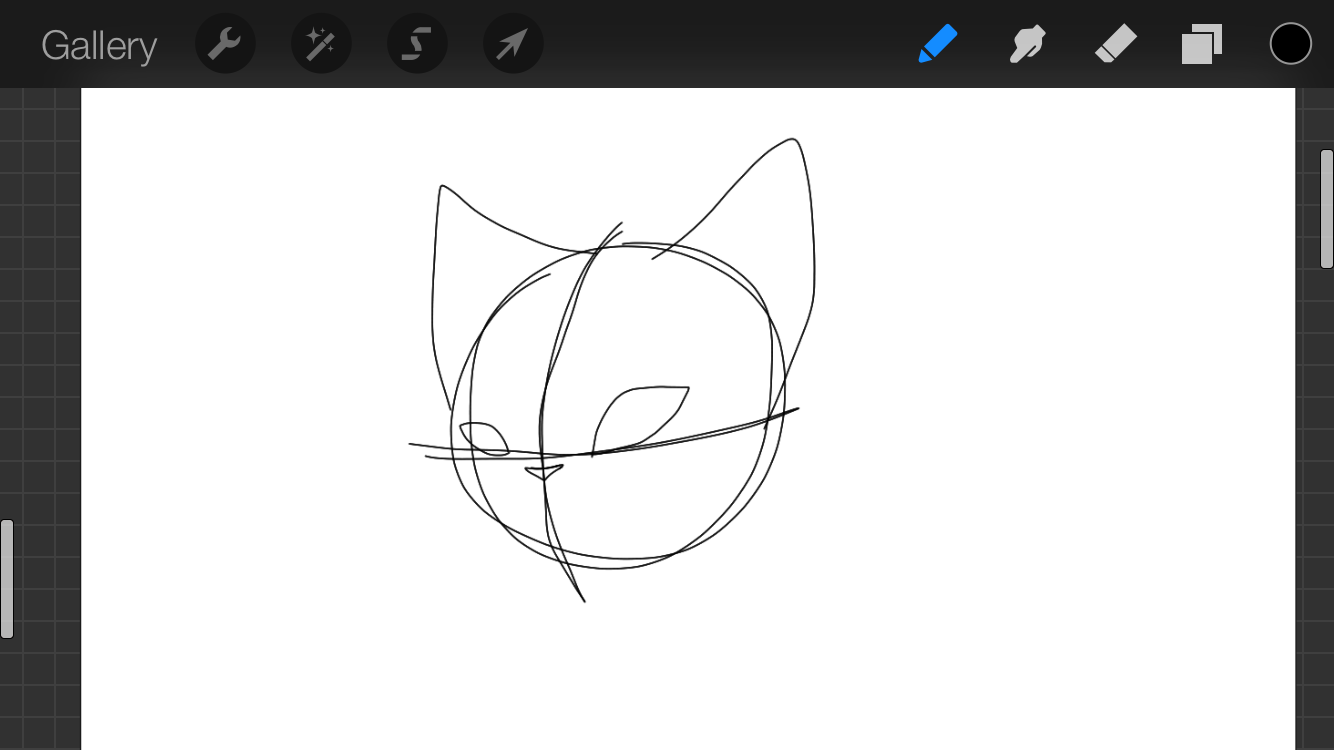Image resolution: width=1334 pixels, height=750 pixels.
Task: Open the black color picker circle
Action: click(1290, 44)
